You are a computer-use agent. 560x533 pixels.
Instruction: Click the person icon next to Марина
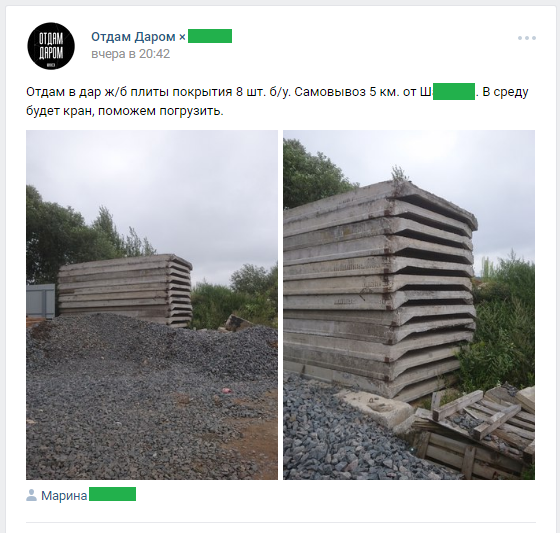[31, 495]
